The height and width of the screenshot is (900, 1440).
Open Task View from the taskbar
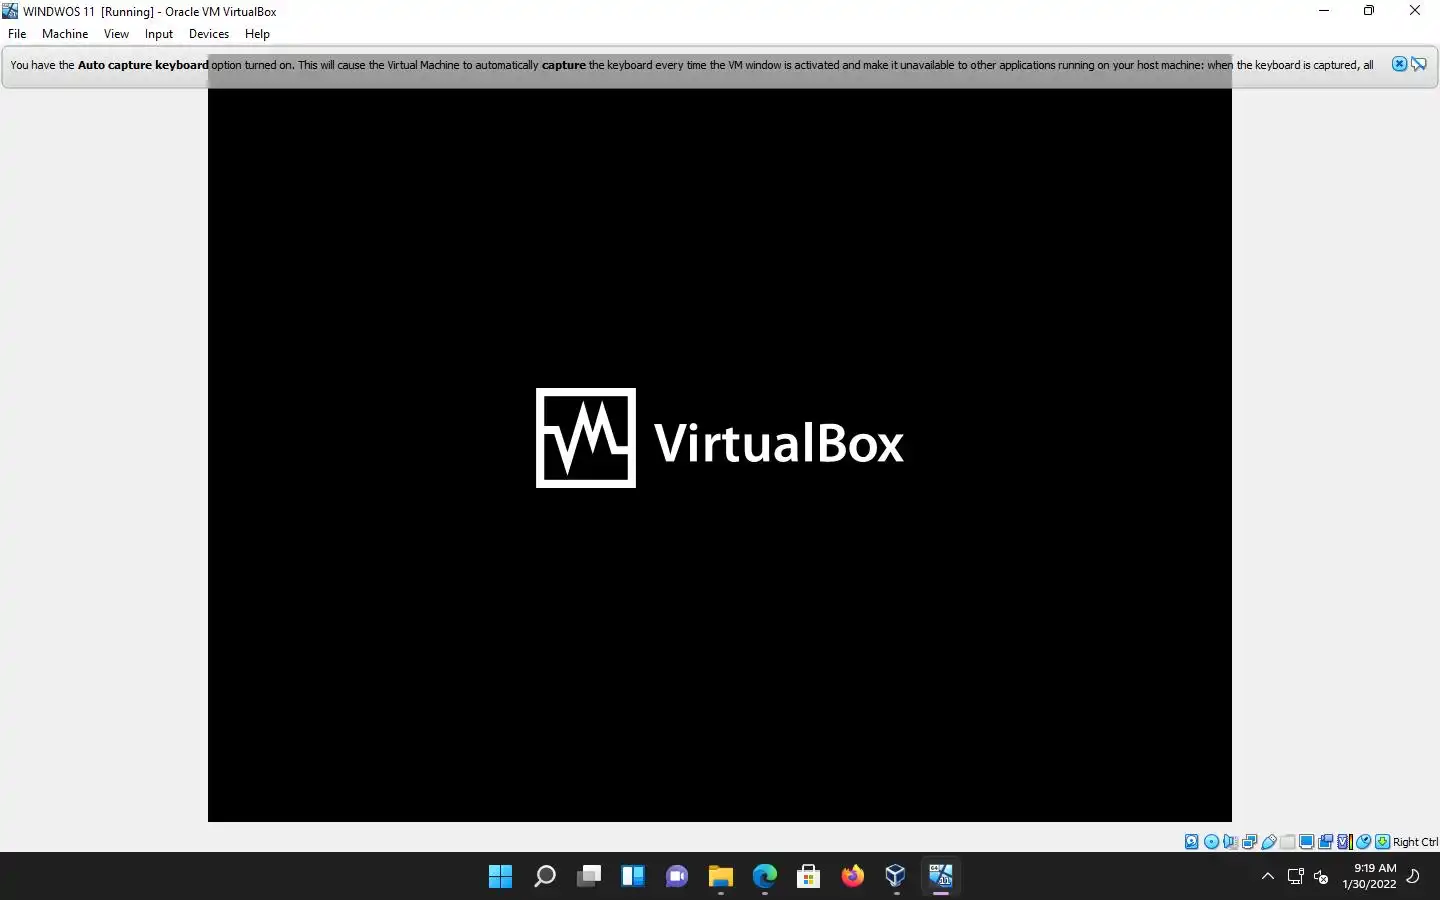[x=588, y=877]
